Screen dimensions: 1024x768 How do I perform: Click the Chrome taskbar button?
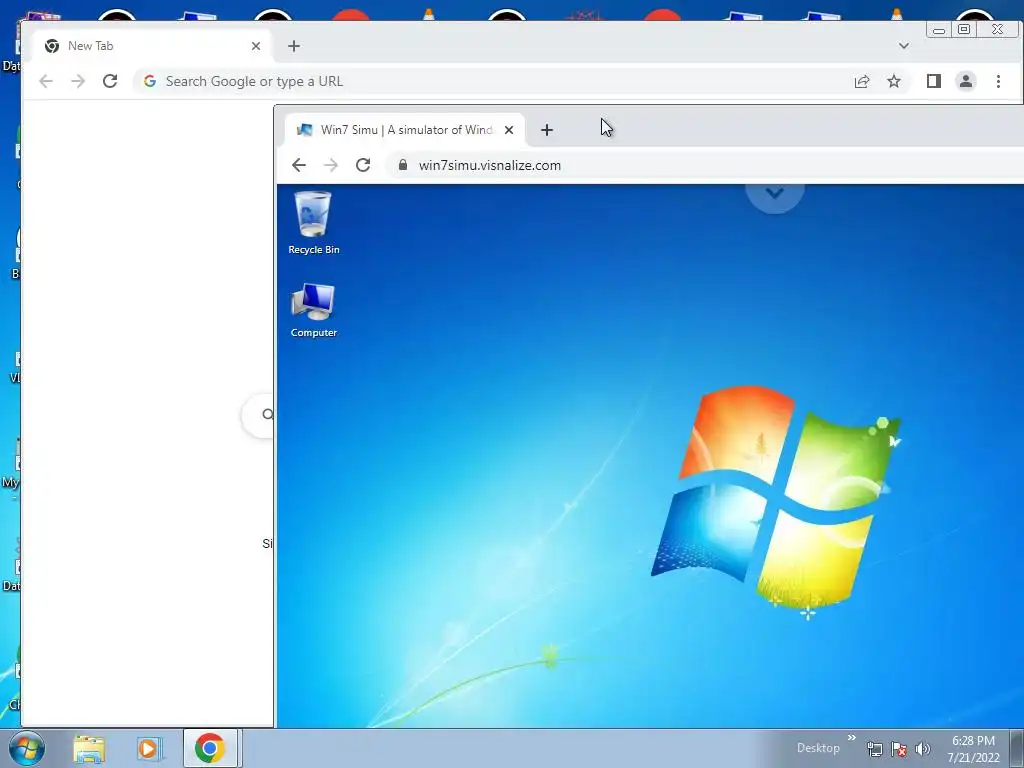210,748
